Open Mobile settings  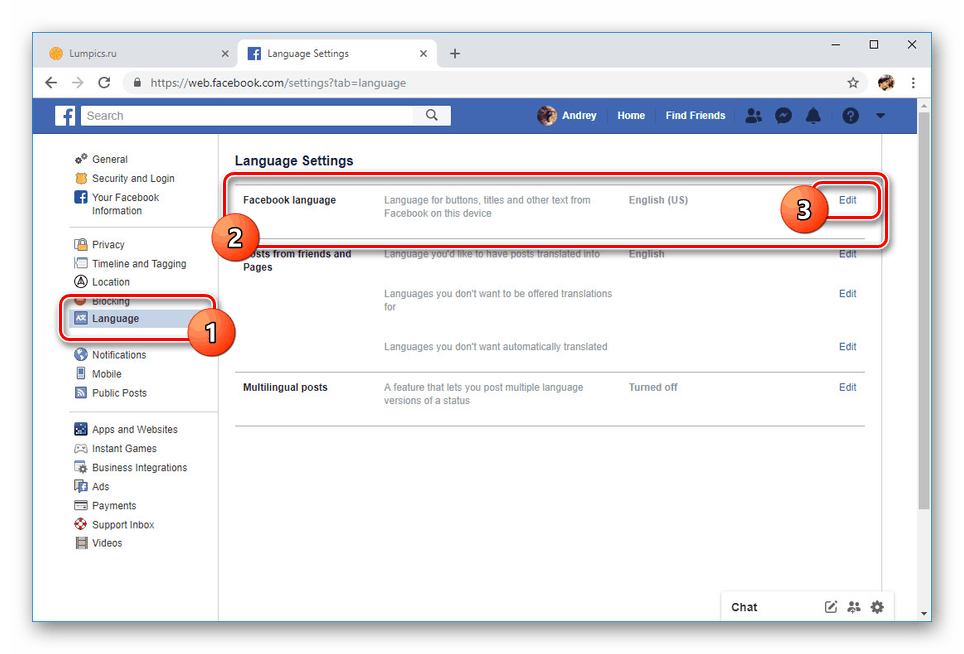[x=106, y=374]
